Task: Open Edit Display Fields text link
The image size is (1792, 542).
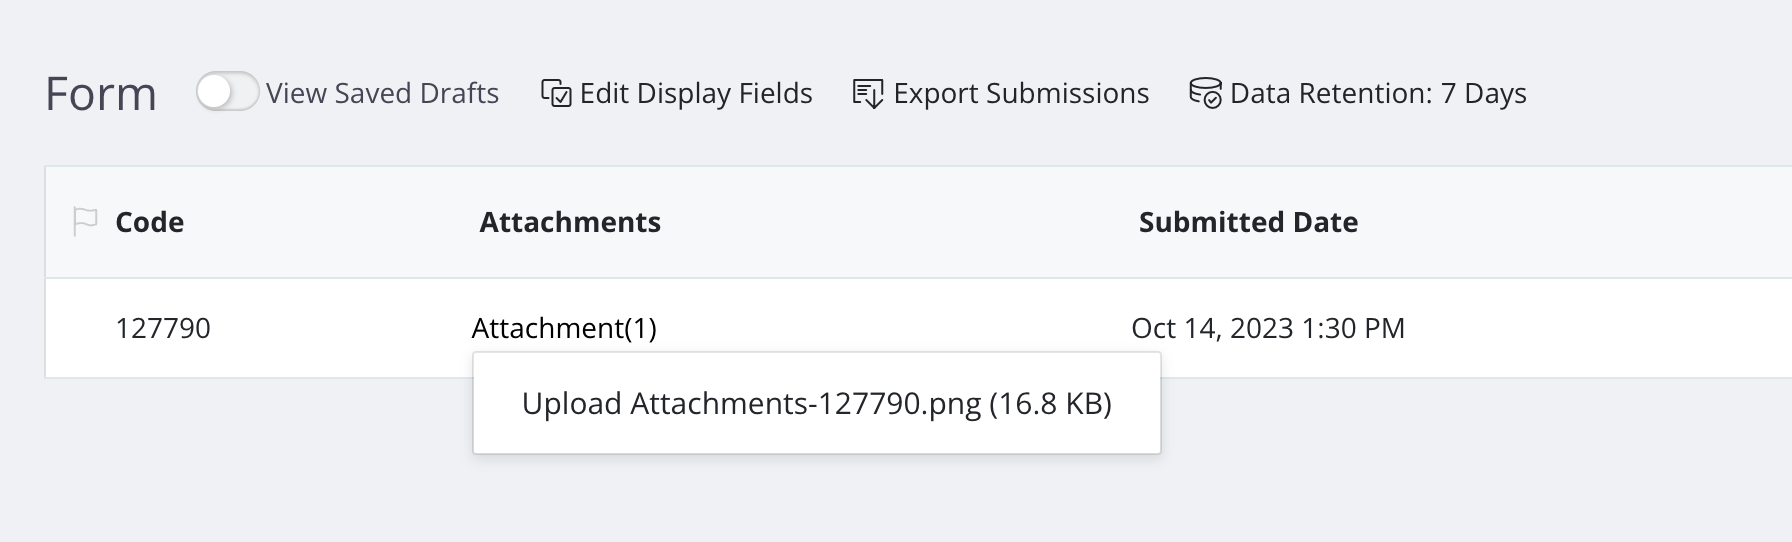Action: [x=696, y=93]
